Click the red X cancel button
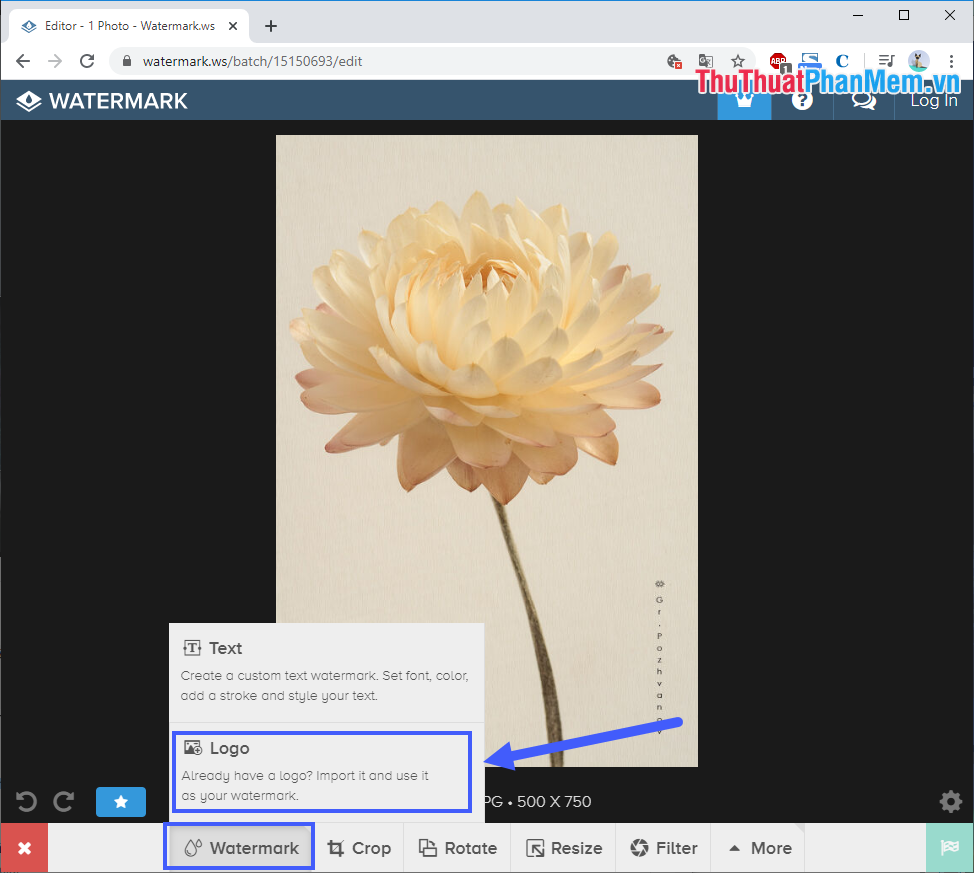The width and height of the screenshot is (974, 873). tap(24, 848)
